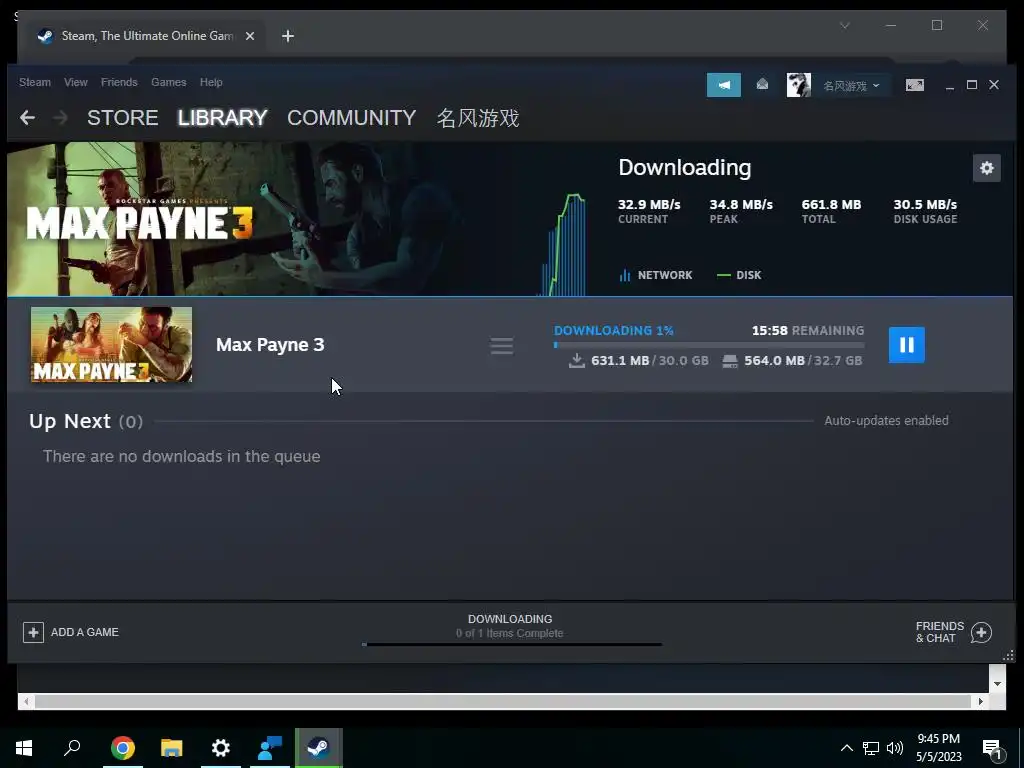Open the Games menu
Screen dimensions: 1024x768
[168, 82]
